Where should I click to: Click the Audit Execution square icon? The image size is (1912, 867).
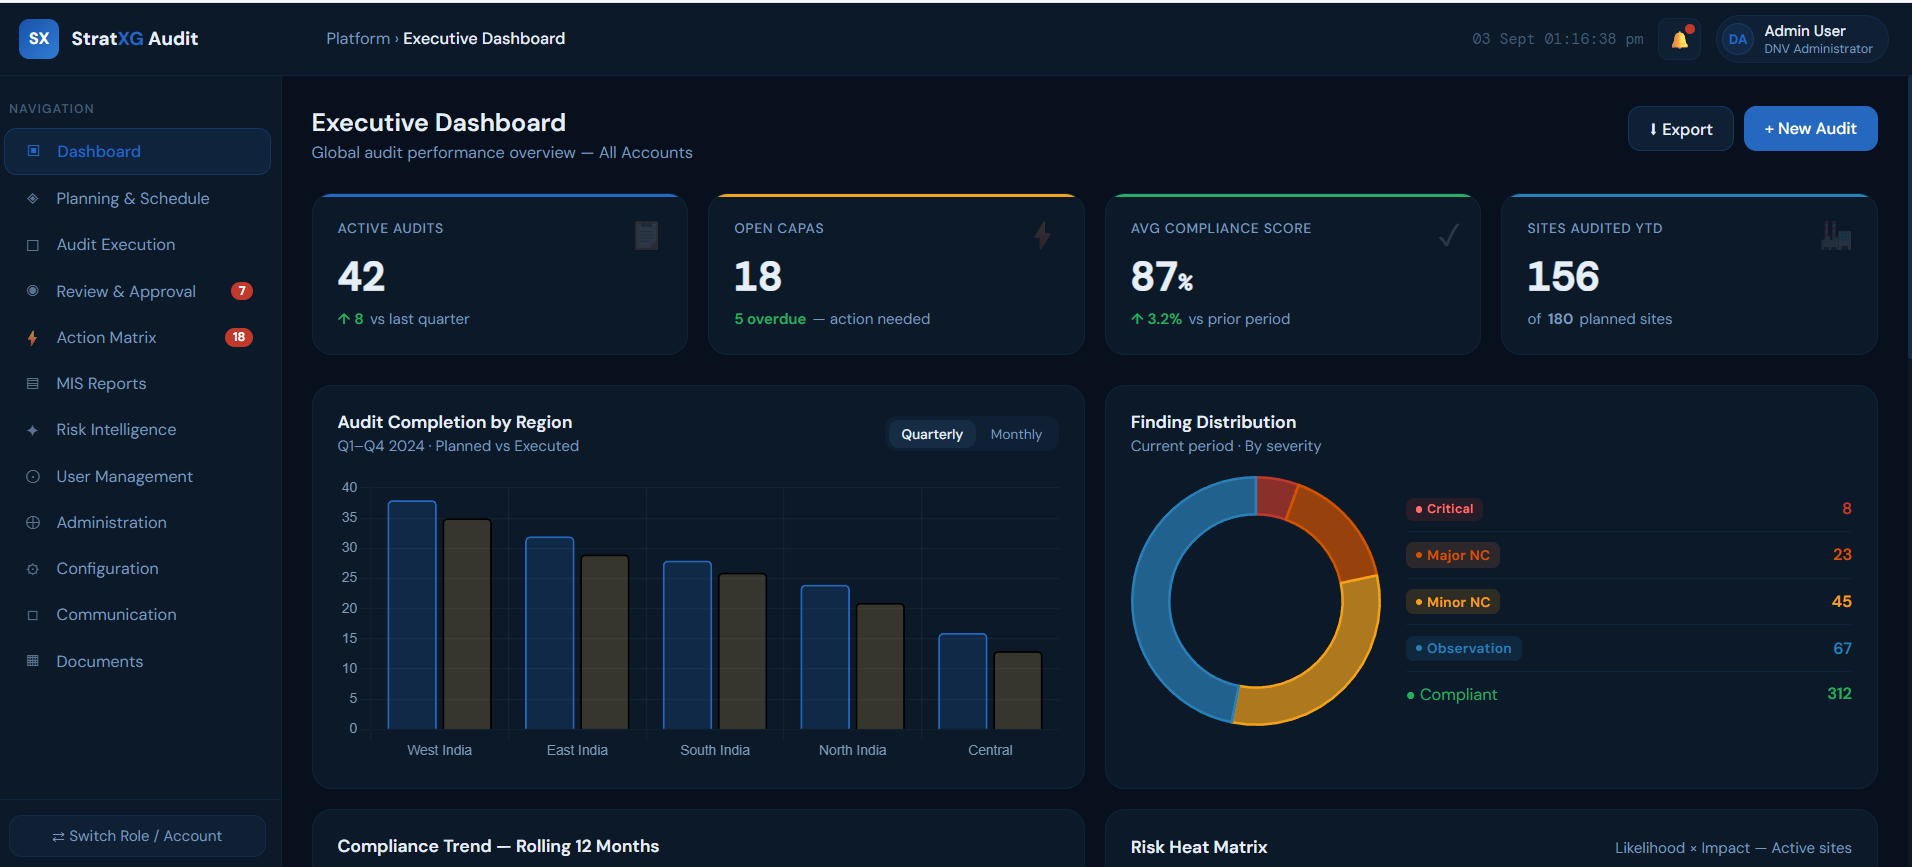[33, 245]
